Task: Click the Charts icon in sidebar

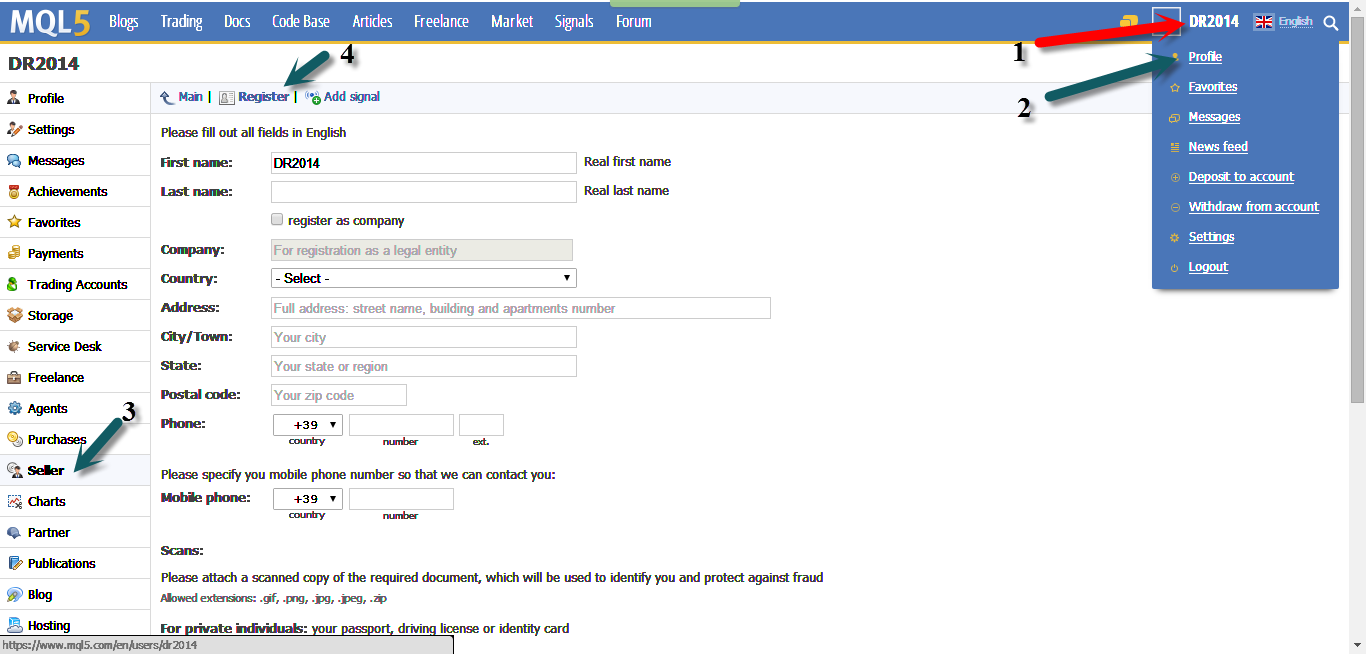Action: click(x=14, y=501)
